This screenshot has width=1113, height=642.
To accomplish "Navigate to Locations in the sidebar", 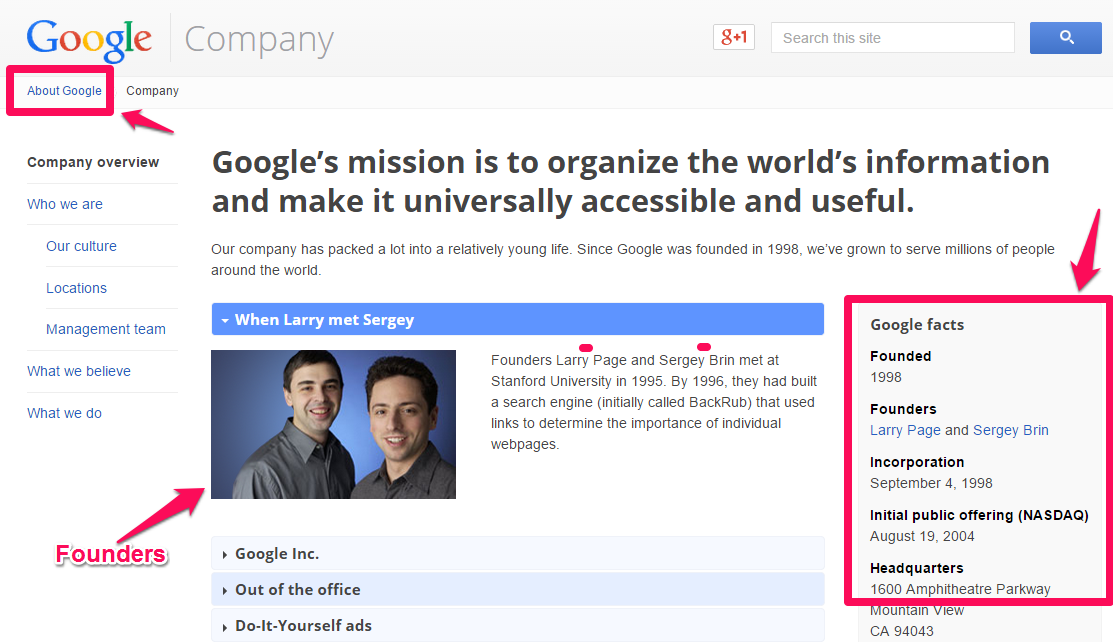I will pos(76,288).
